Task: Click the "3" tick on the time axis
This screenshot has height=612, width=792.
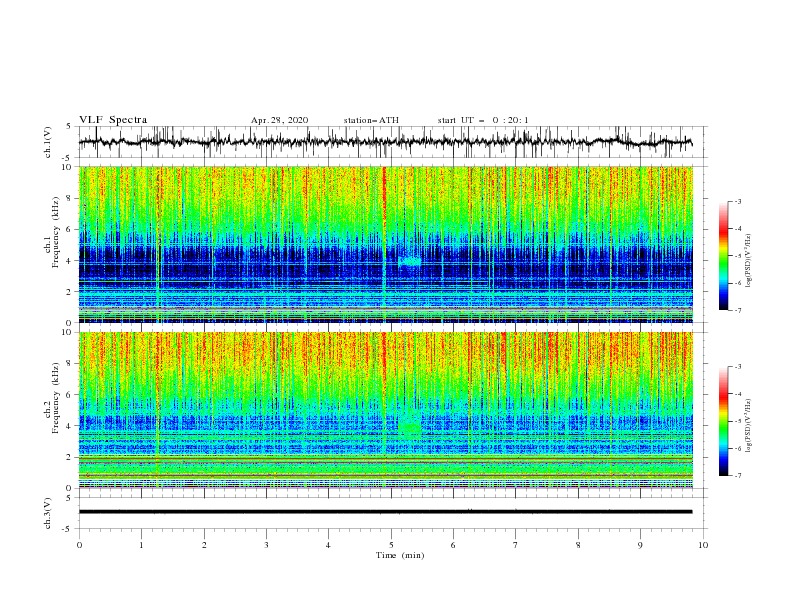Action: (266, 545)
